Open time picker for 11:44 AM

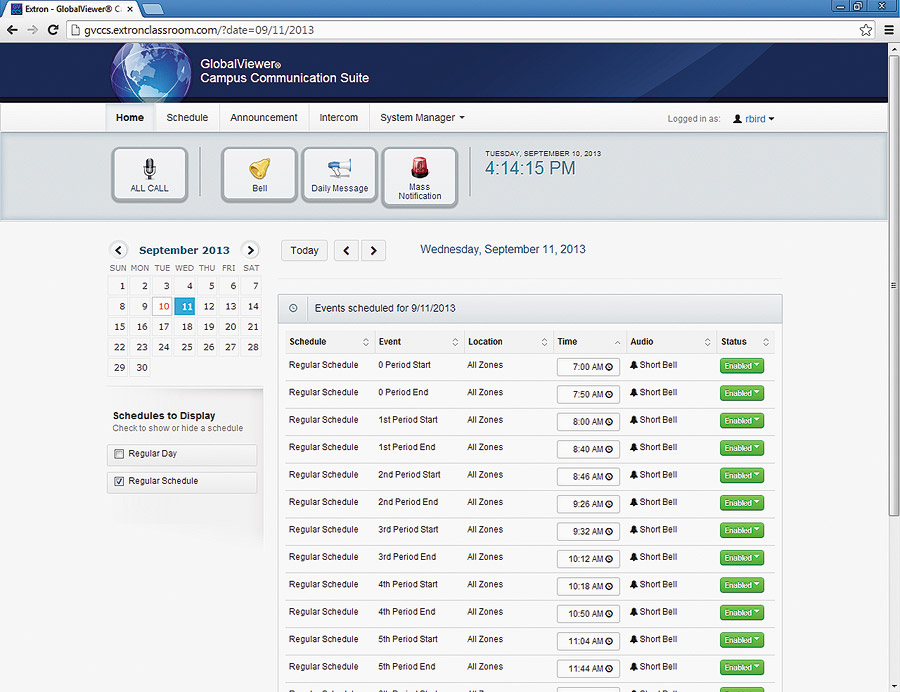(609, 668)
